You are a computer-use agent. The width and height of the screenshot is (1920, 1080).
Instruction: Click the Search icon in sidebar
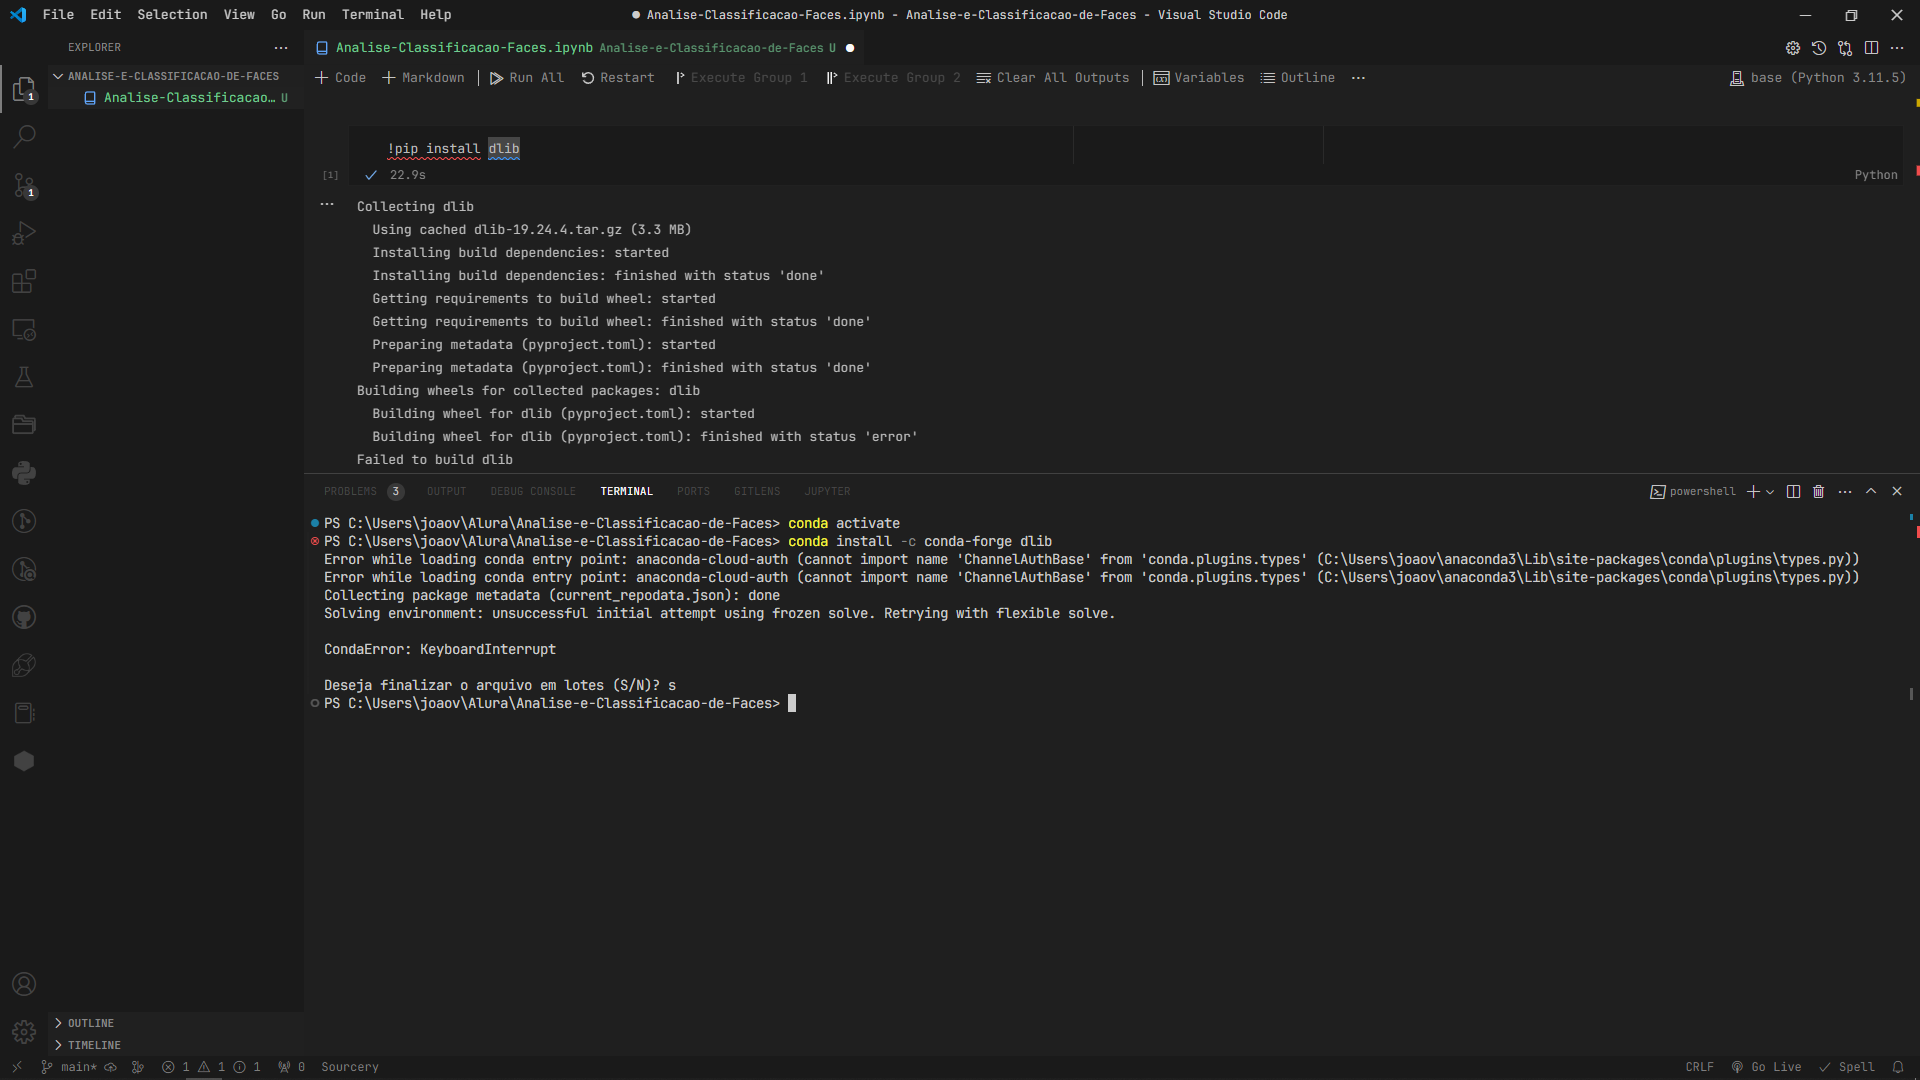pyautogui.click(x=24, y=136)
